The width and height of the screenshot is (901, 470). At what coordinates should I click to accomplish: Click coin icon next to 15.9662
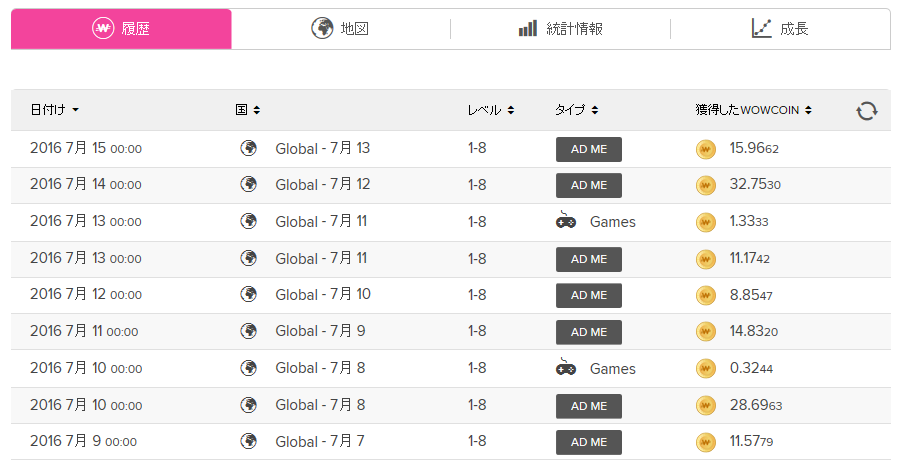click(x=706, y=149)
